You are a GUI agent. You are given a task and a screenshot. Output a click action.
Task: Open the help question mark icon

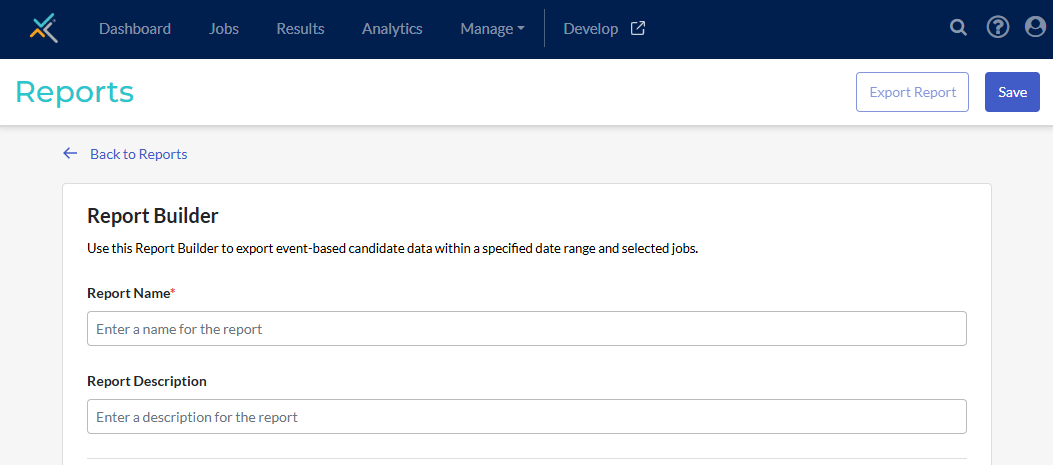[x=998, y=28]
